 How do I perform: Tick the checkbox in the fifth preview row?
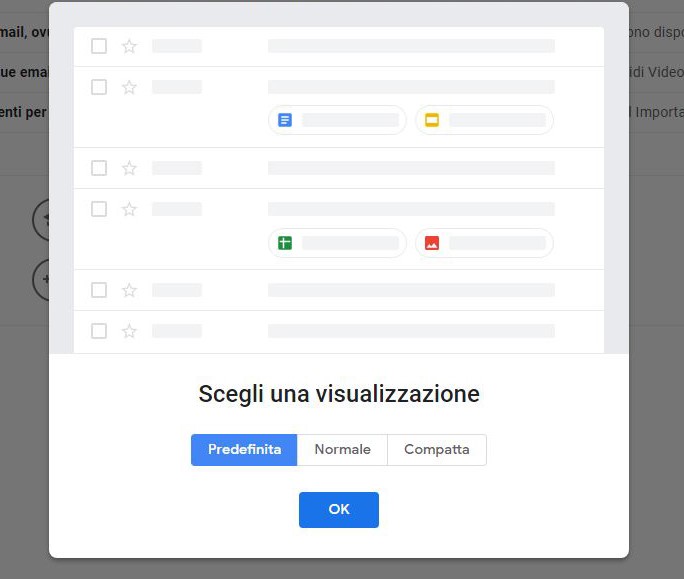click(99, 290)
